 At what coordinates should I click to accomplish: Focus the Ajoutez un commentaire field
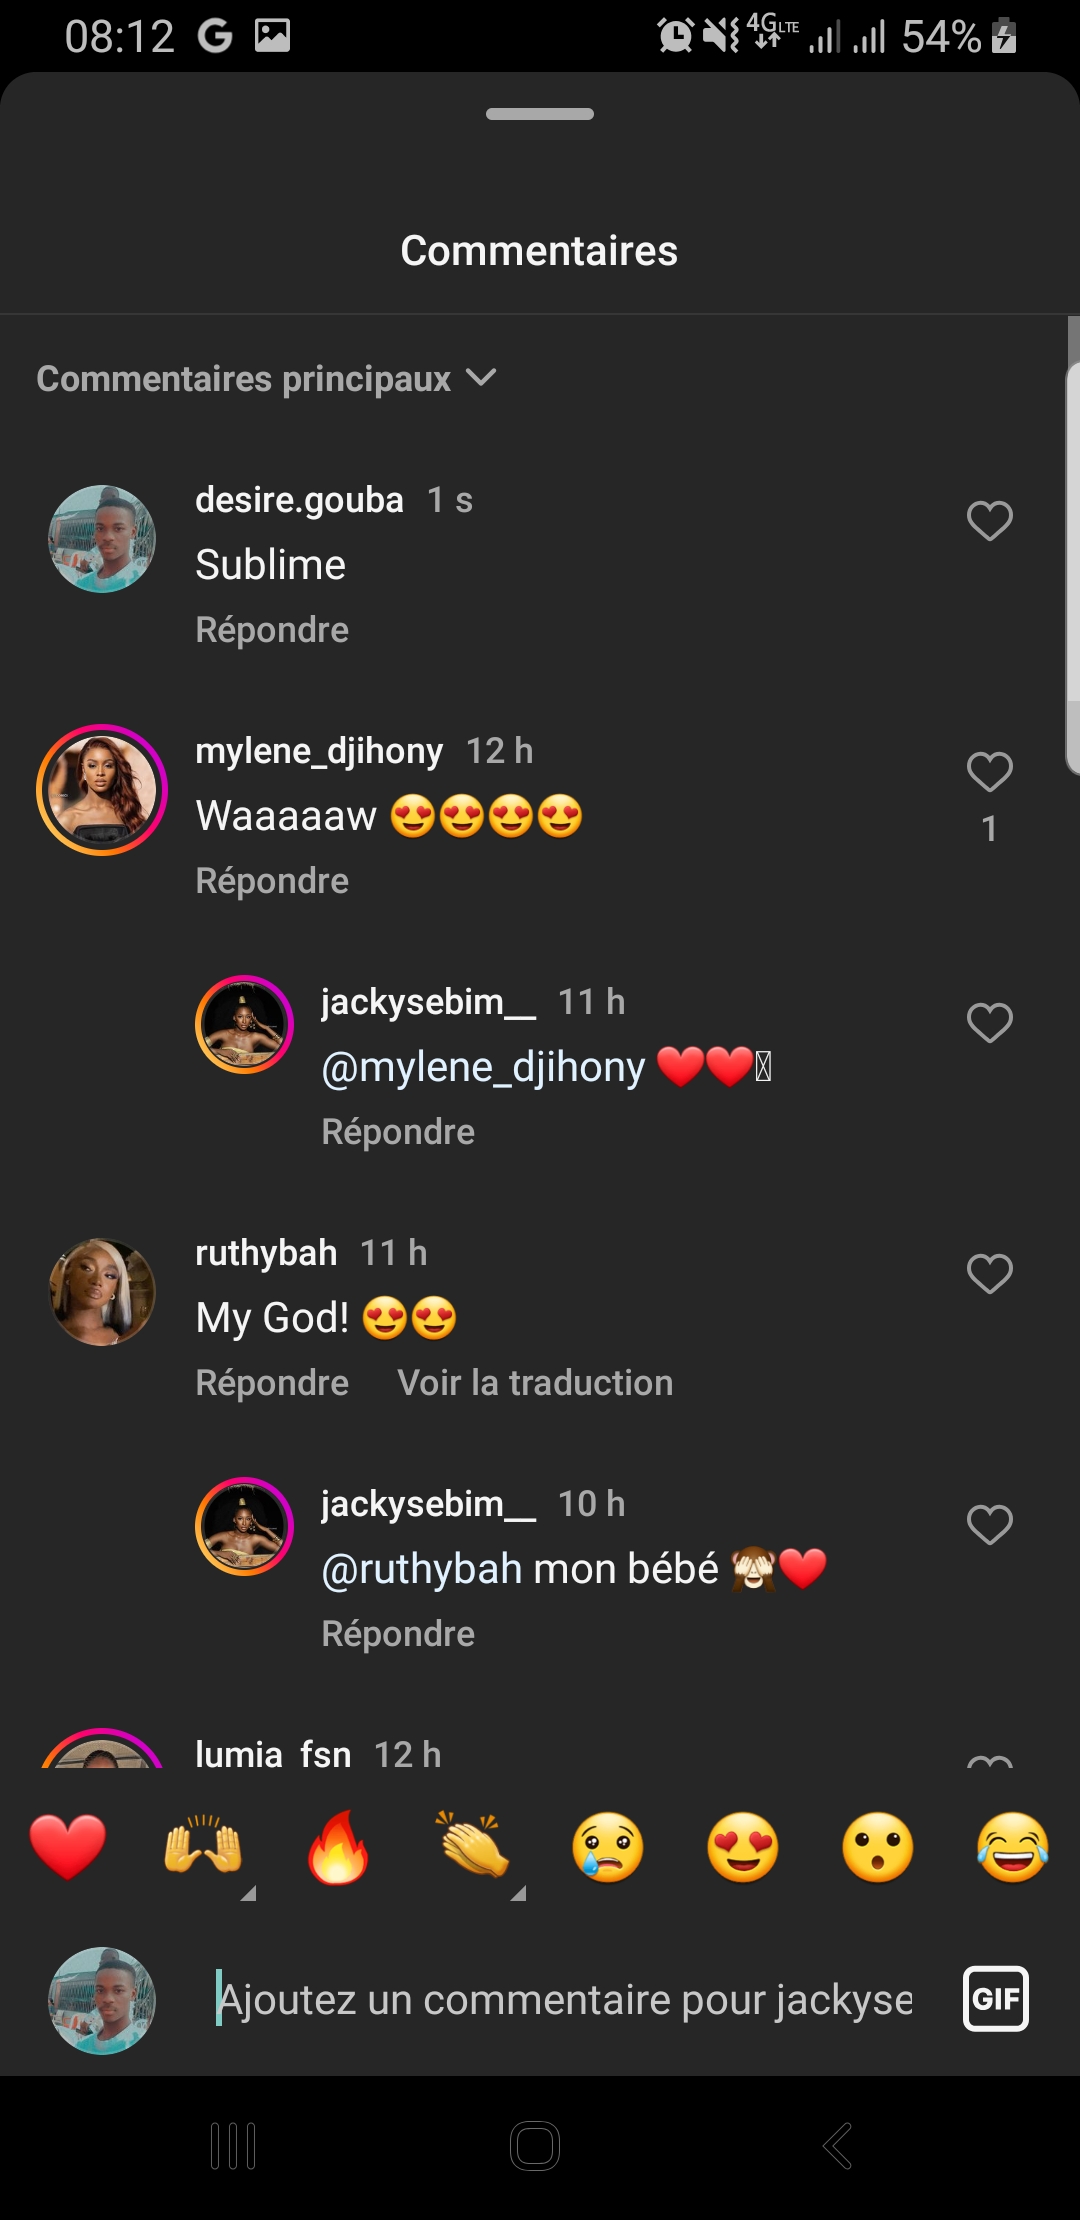[565, 2000]
